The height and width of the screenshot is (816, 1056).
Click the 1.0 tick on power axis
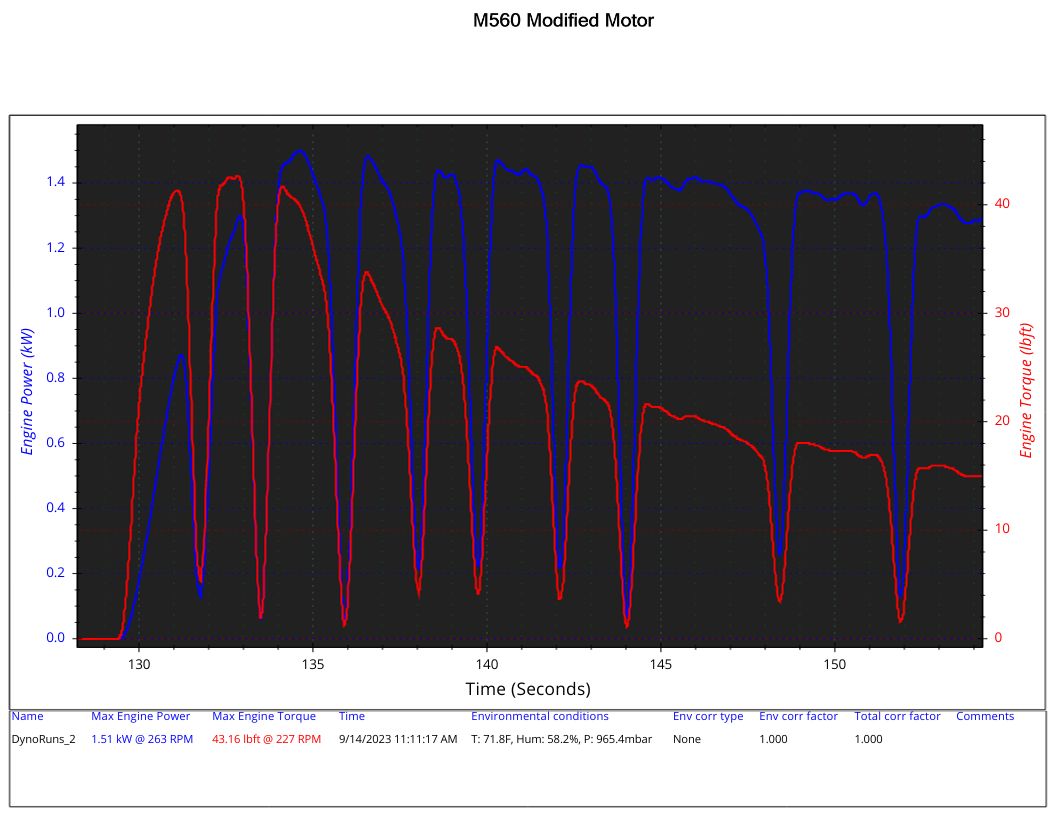pyautogui.click(x=55, y=312)
